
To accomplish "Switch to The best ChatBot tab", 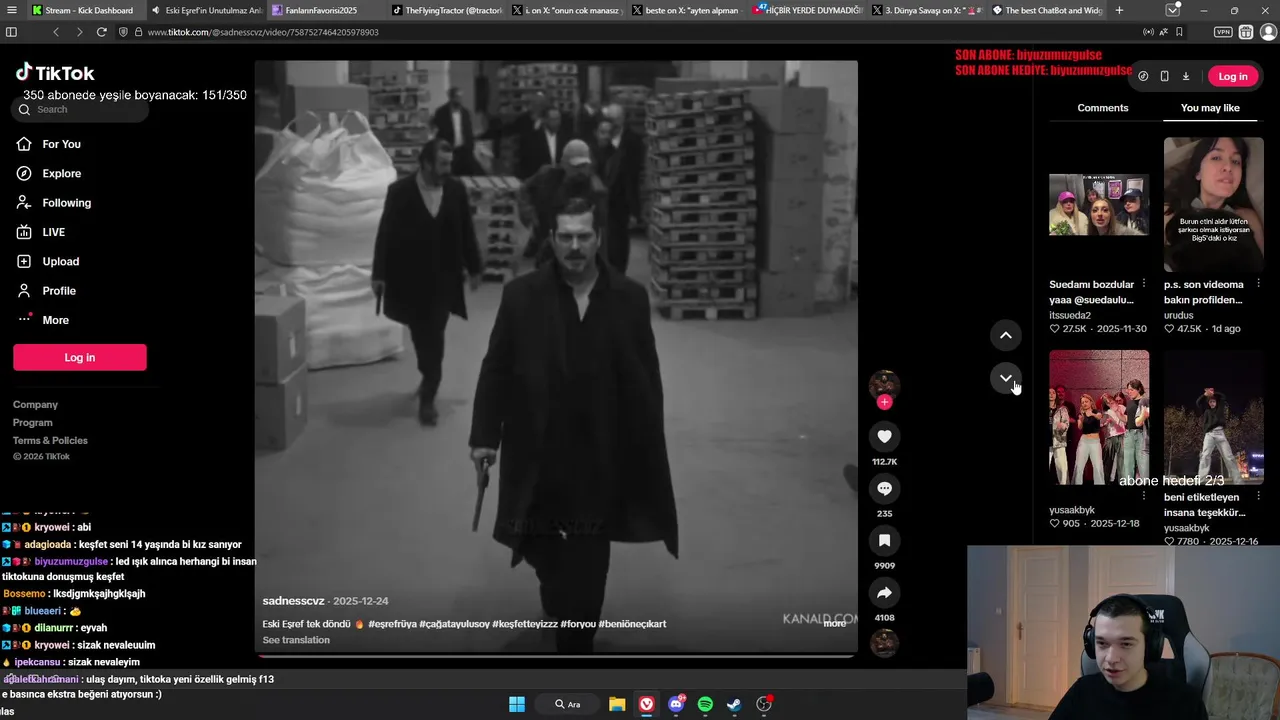I will tap(1046, 10).
